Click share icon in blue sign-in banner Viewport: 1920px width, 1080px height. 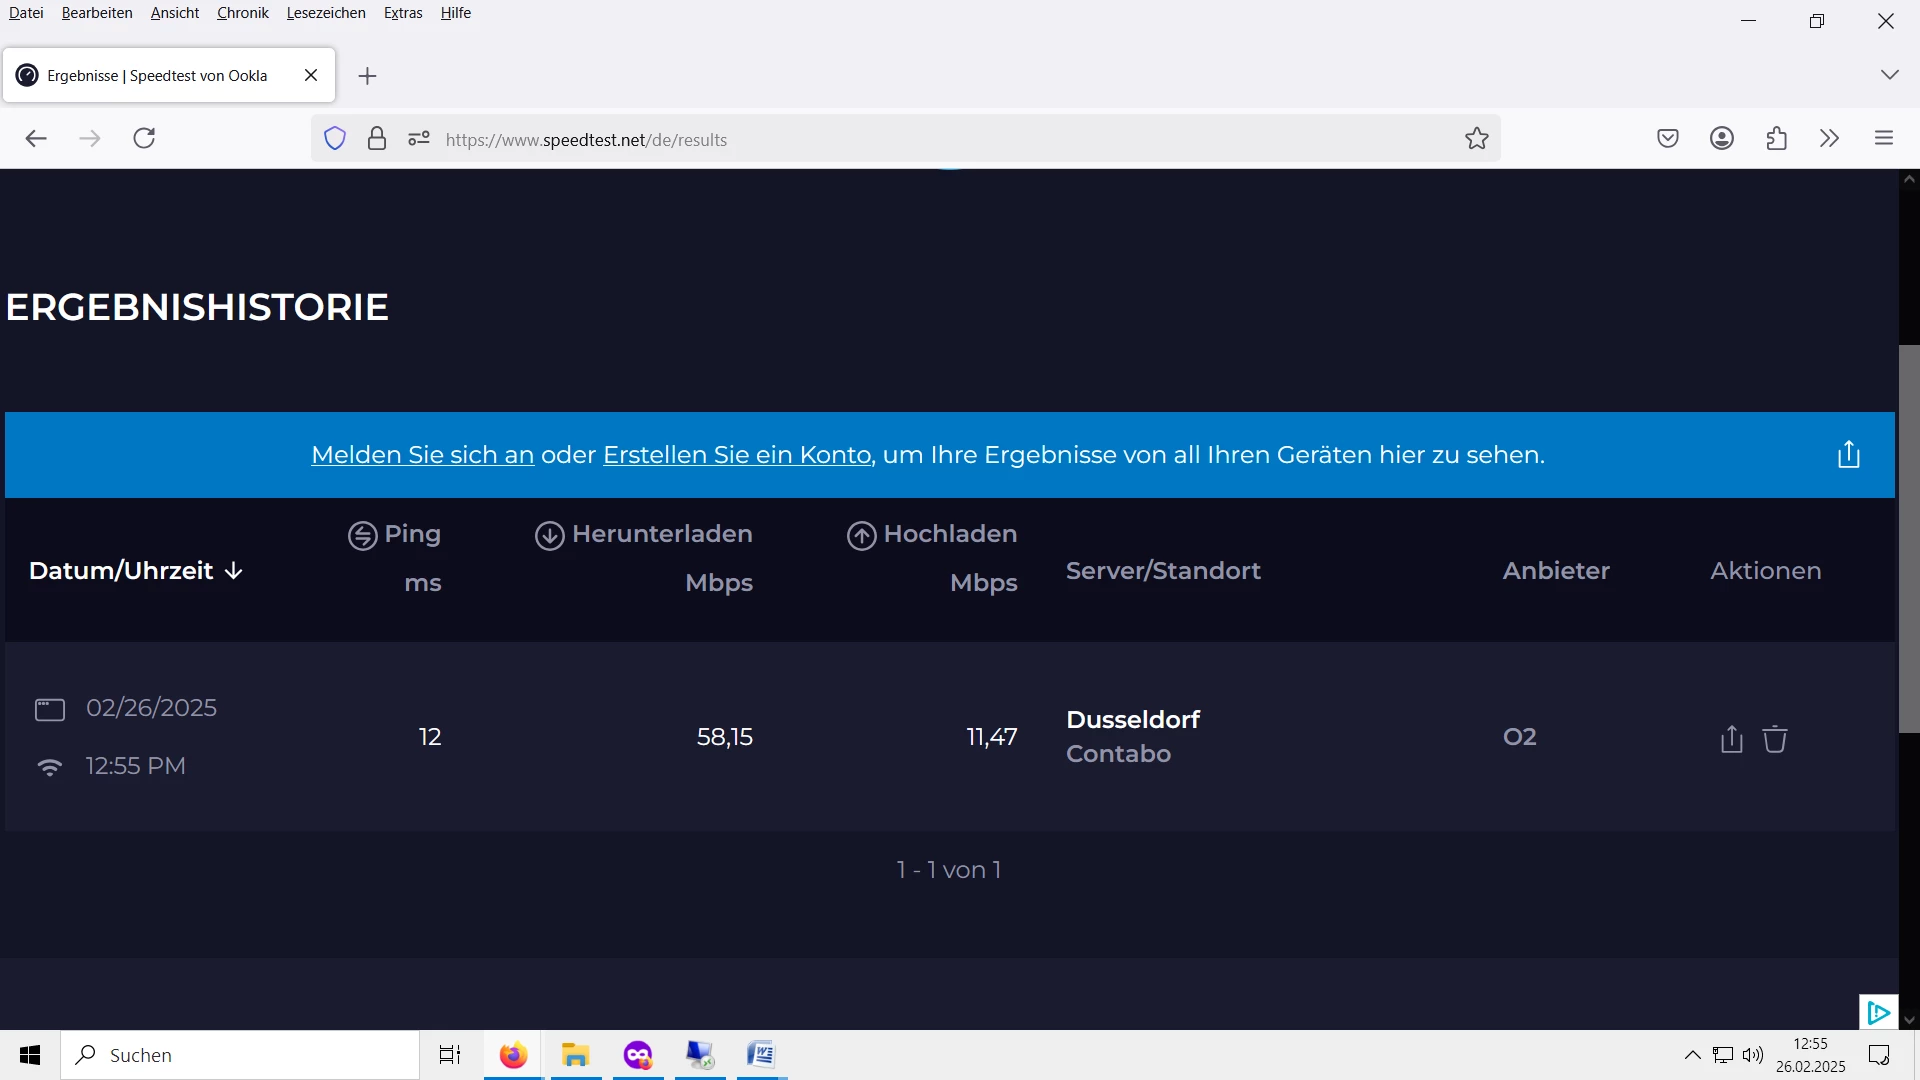1848,455
